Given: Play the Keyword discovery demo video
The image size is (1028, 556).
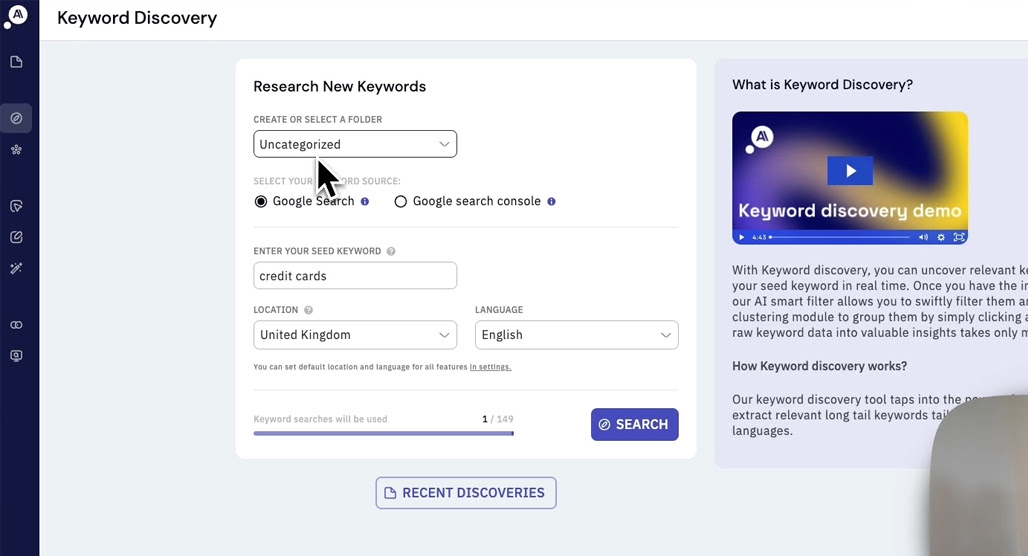Looking at the screenshot, I should coord(850,171).
